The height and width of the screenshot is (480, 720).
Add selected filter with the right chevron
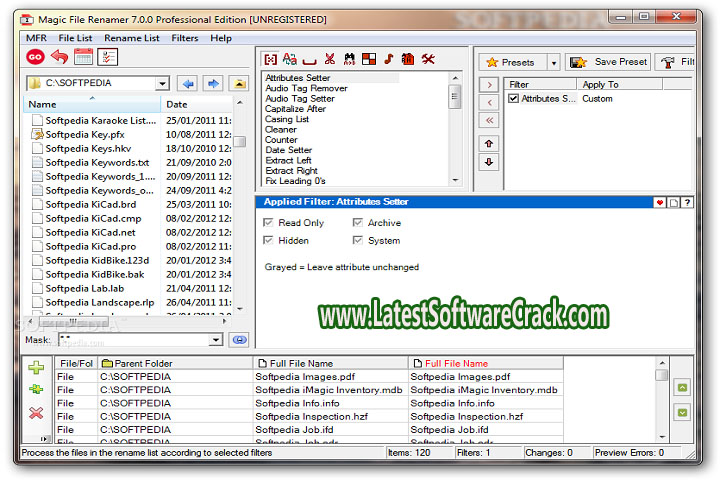coord(489,85)
